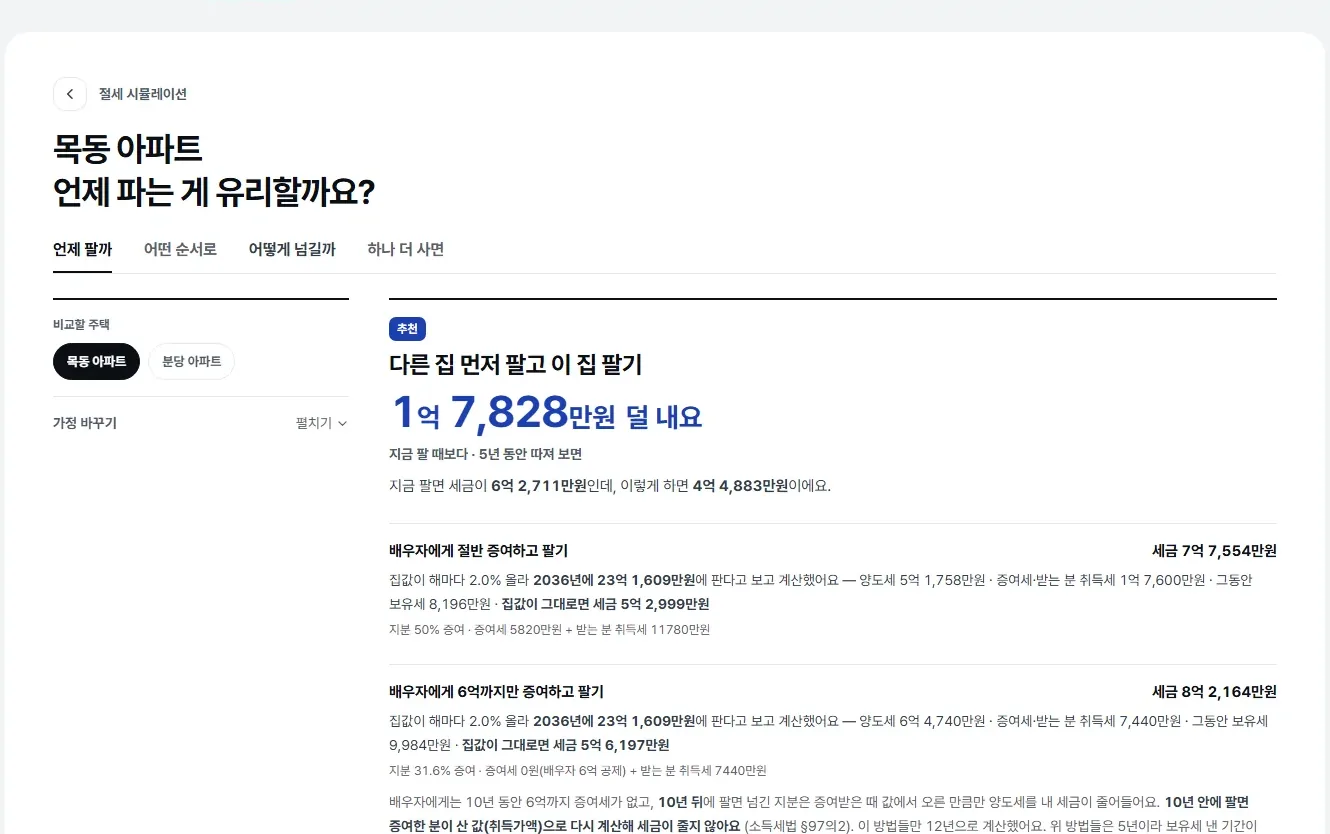Click the 세금 7억 7,554만원 value

(1214, 551)
